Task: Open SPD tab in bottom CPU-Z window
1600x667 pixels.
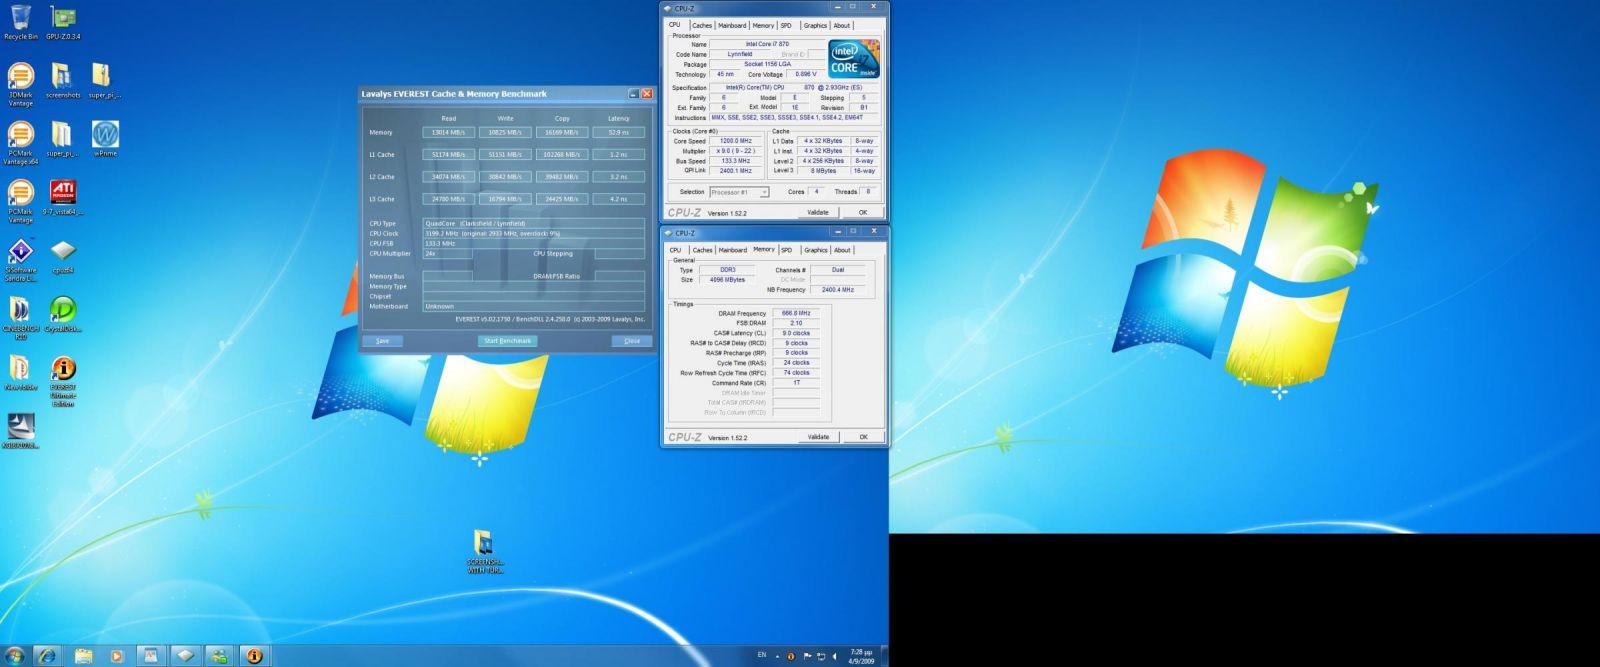Action: [787, 250]
